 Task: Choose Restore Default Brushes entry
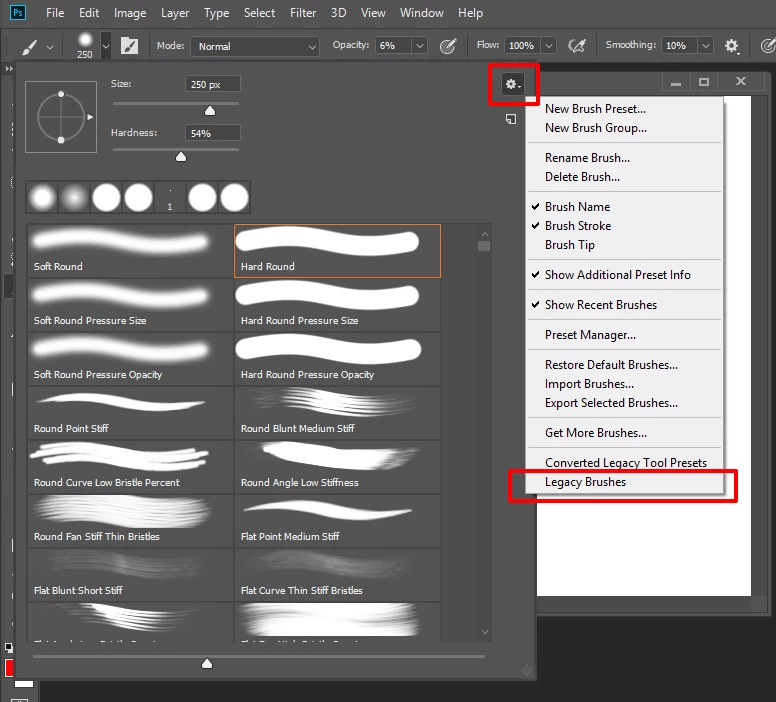click(x=624, y=365)
